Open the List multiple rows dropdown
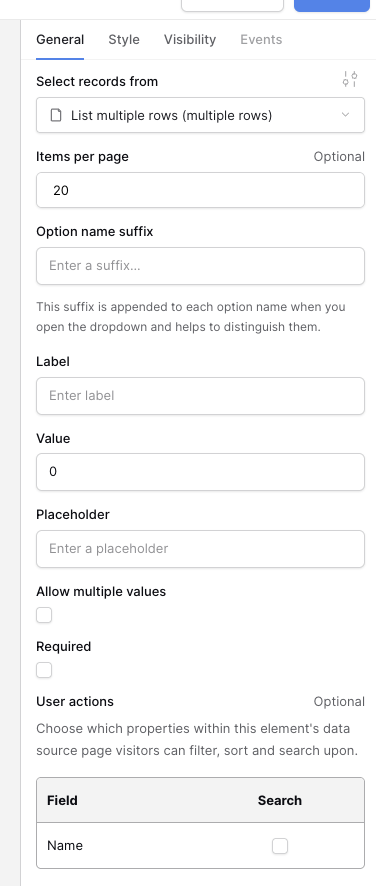Viewport: 376px width, 886px height. (200, 115)
